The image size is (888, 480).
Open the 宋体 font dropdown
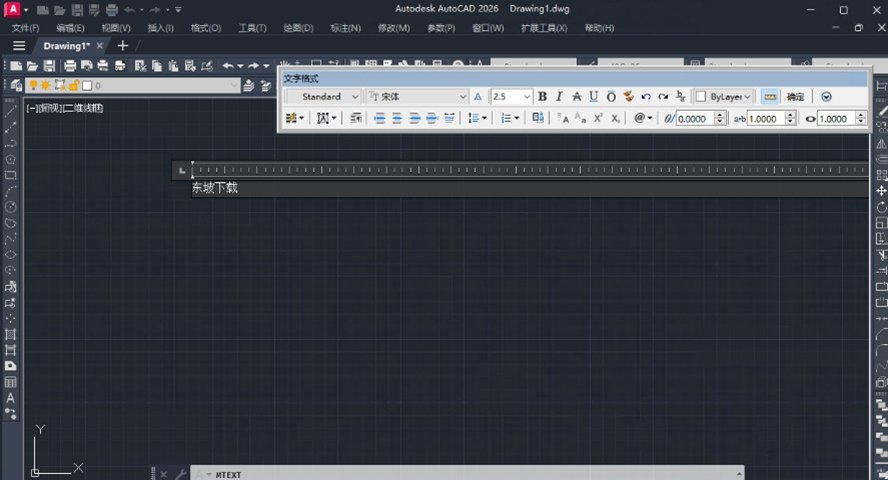417,97
